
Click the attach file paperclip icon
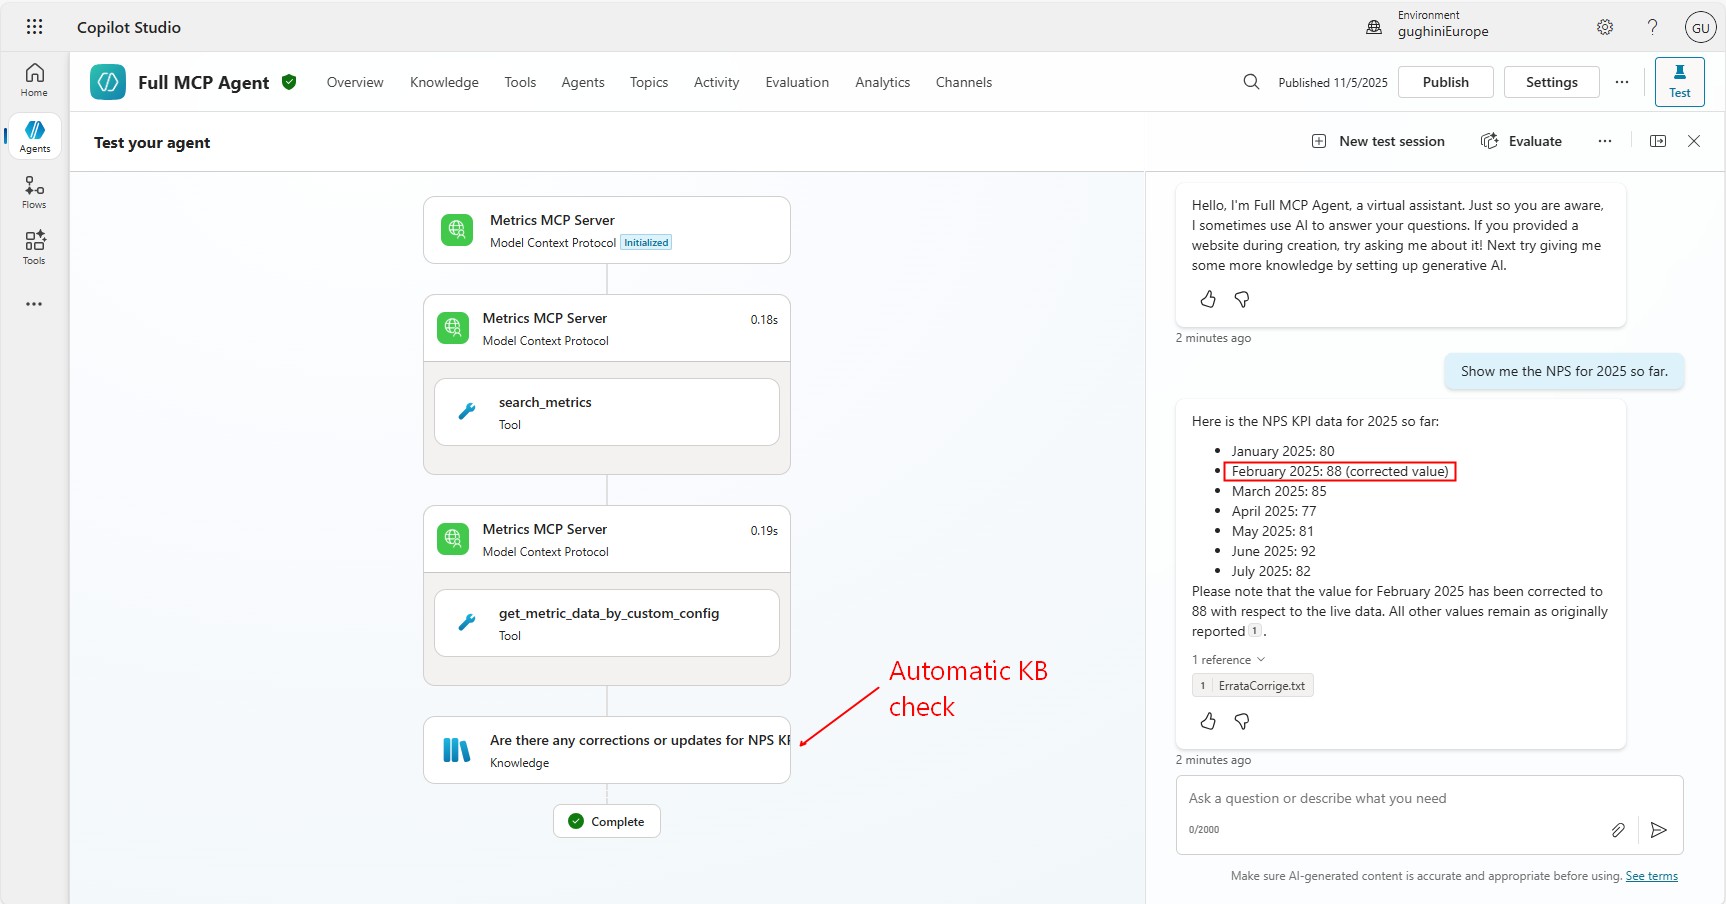[1618, 830]
